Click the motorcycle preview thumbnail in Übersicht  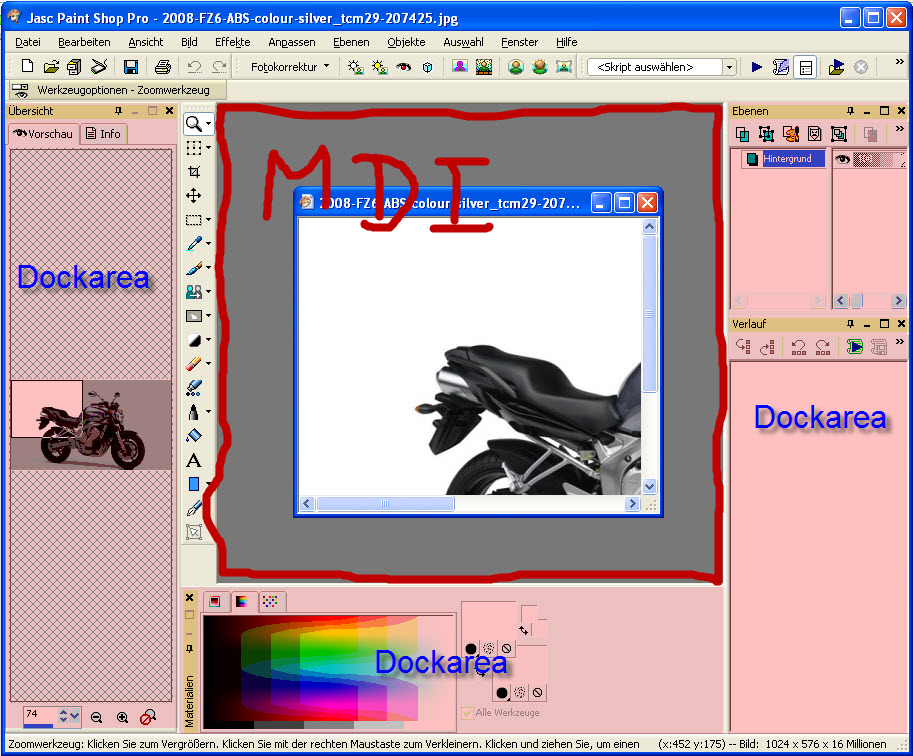pos(91,425)
